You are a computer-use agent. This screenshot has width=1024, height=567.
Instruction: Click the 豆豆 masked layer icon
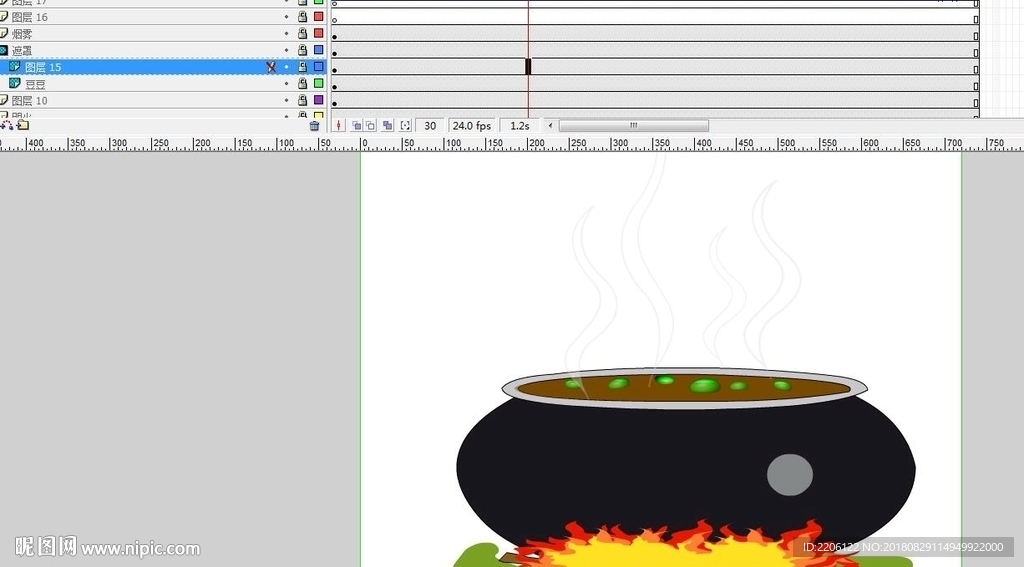tap(14, 84)
